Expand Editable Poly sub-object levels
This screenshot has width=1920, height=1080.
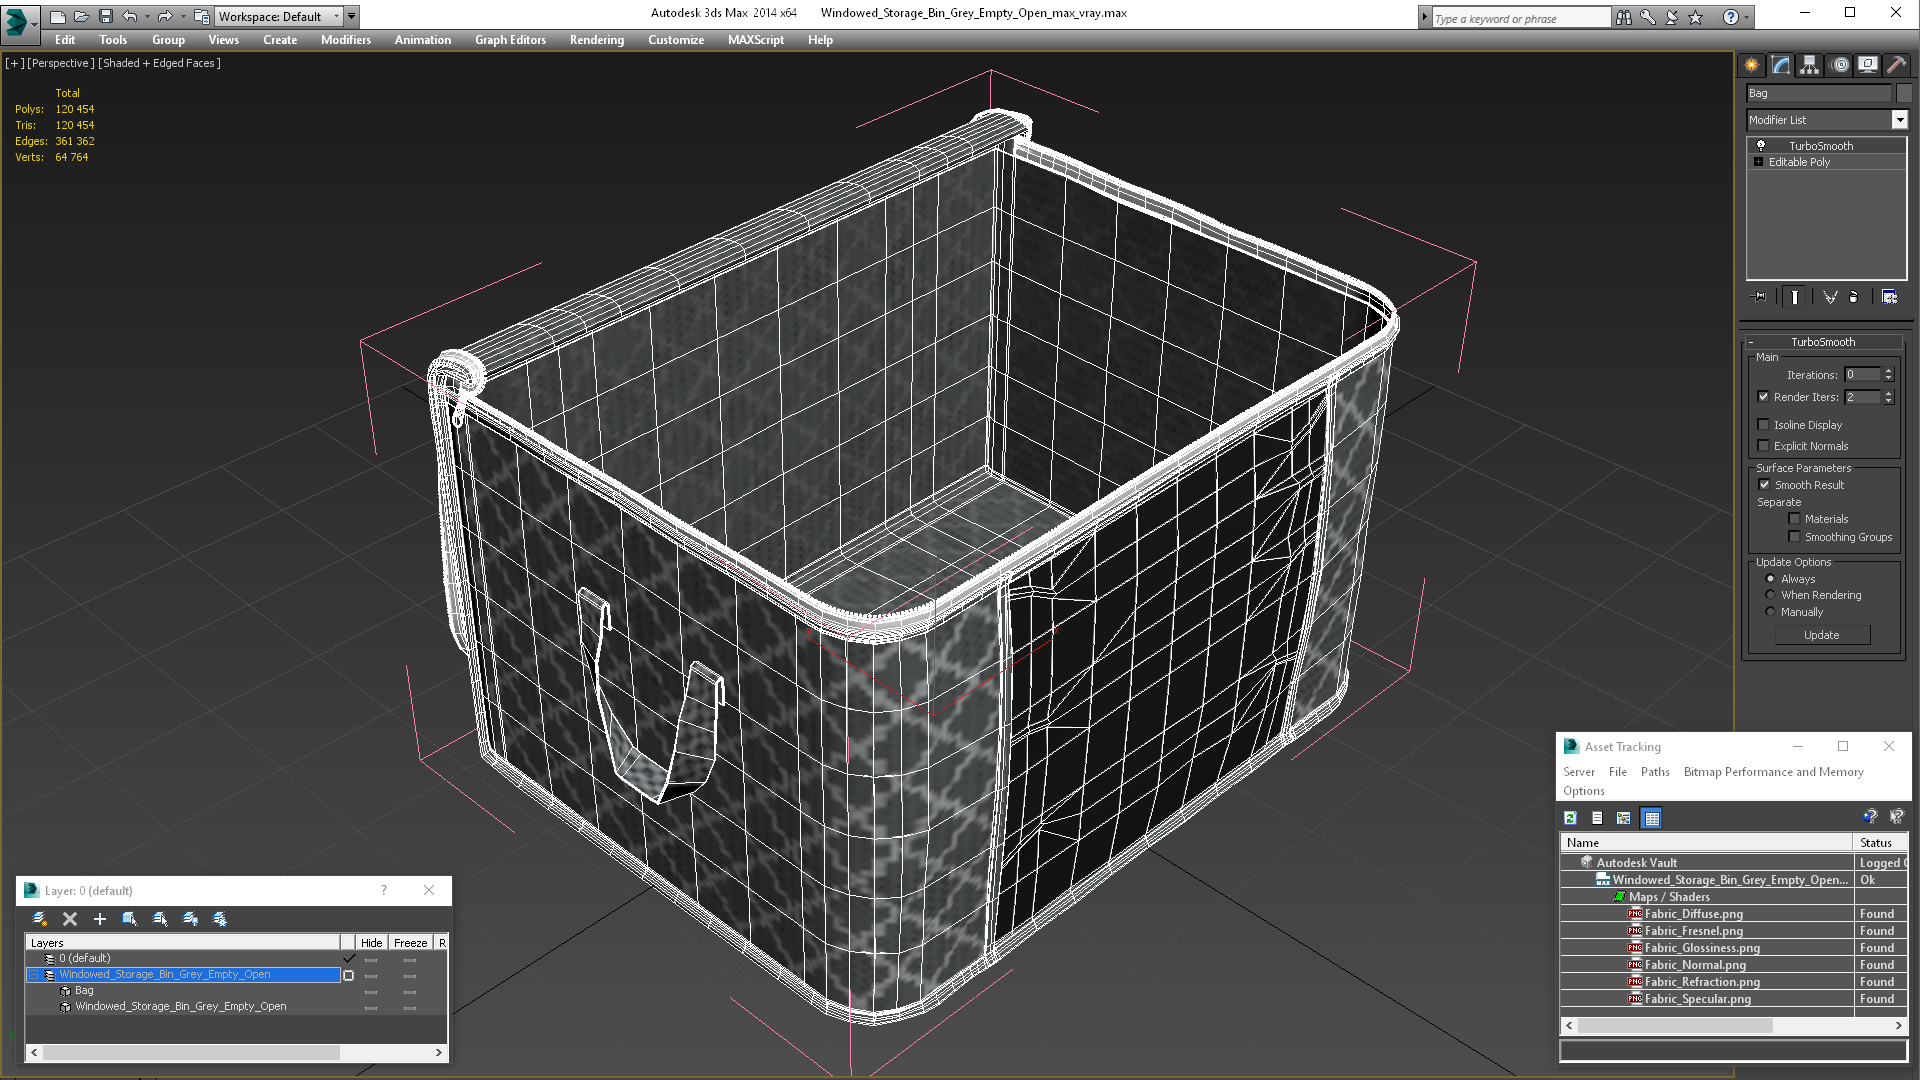1759,162
